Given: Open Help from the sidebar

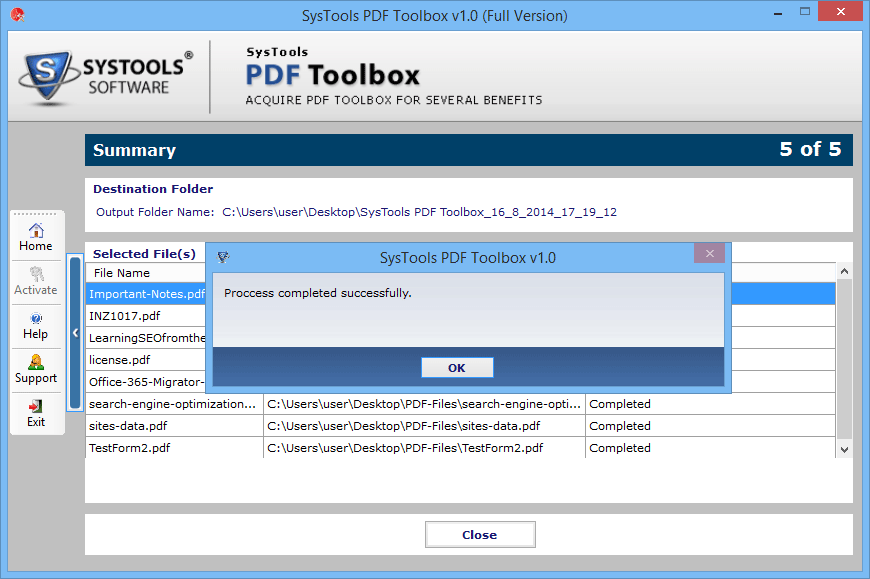Looking at the screenshot, I should (x=36, y=326).
